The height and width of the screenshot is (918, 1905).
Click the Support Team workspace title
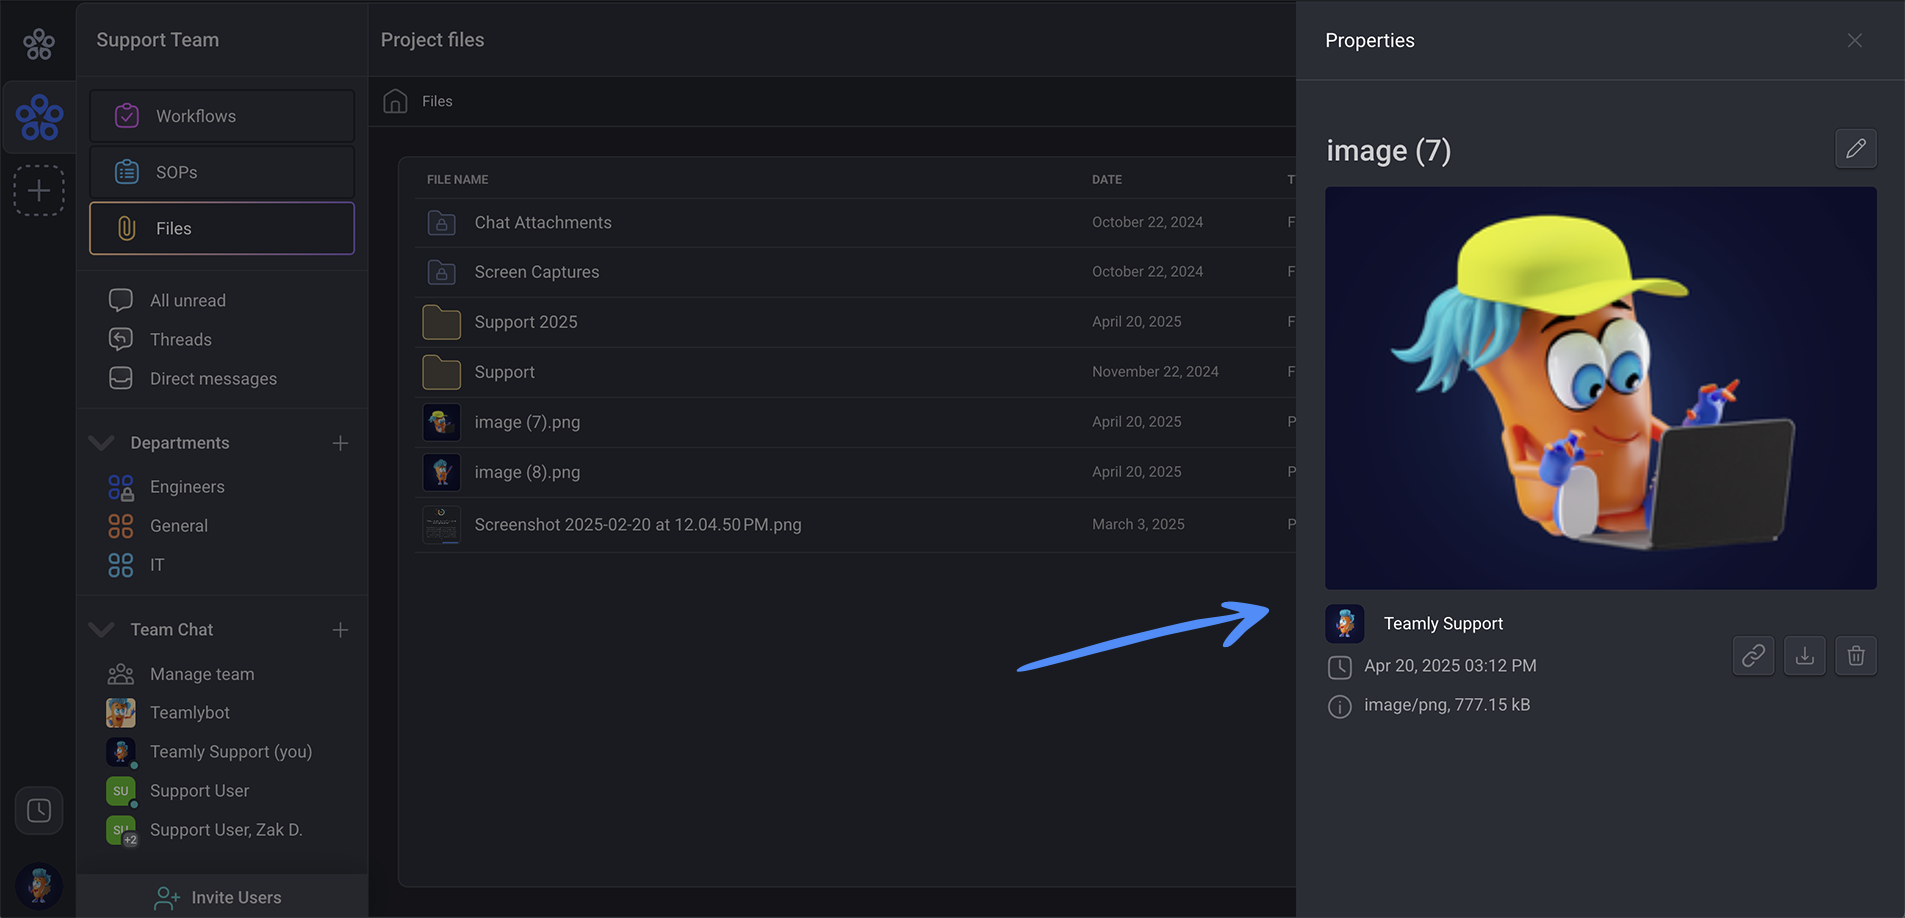[158, 40]
